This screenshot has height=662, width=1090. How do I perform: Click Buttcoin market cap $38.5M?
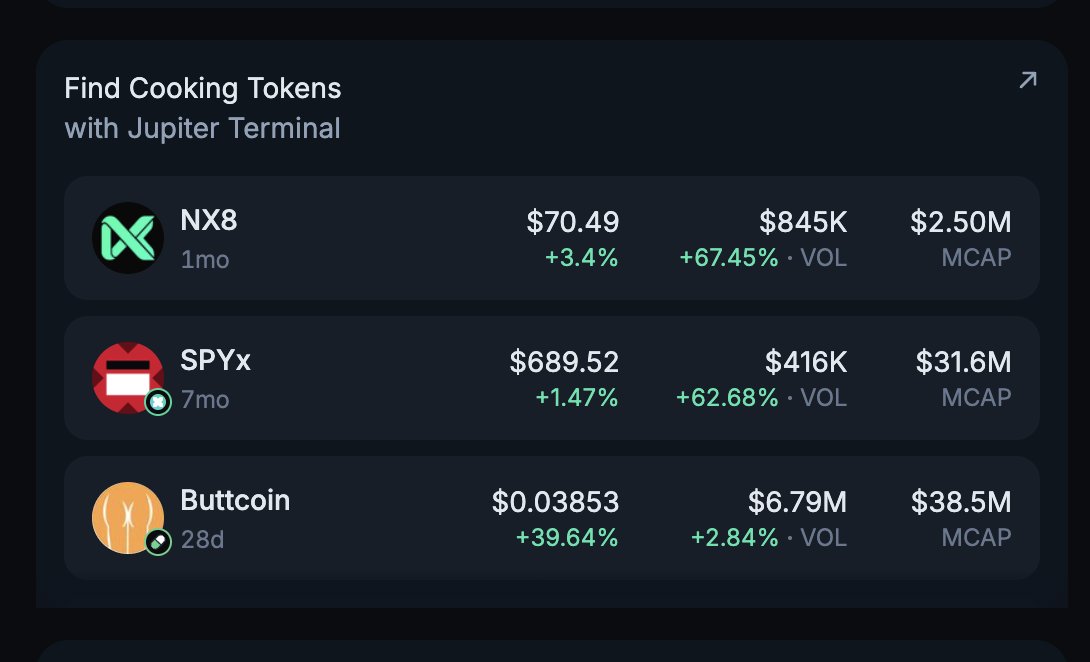[961, 502]
